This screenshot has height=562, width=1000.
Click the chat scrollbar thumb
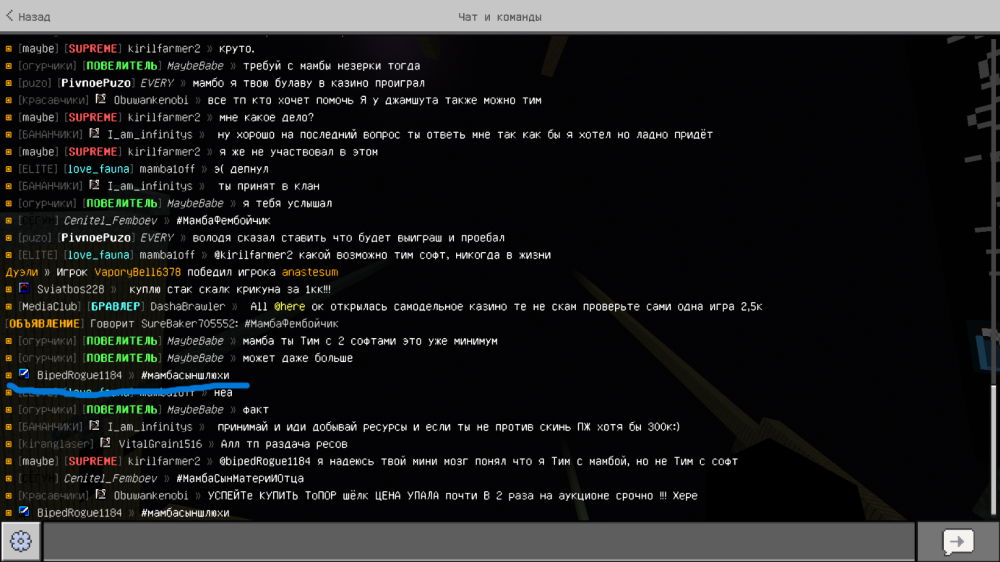tap(994, 450)
